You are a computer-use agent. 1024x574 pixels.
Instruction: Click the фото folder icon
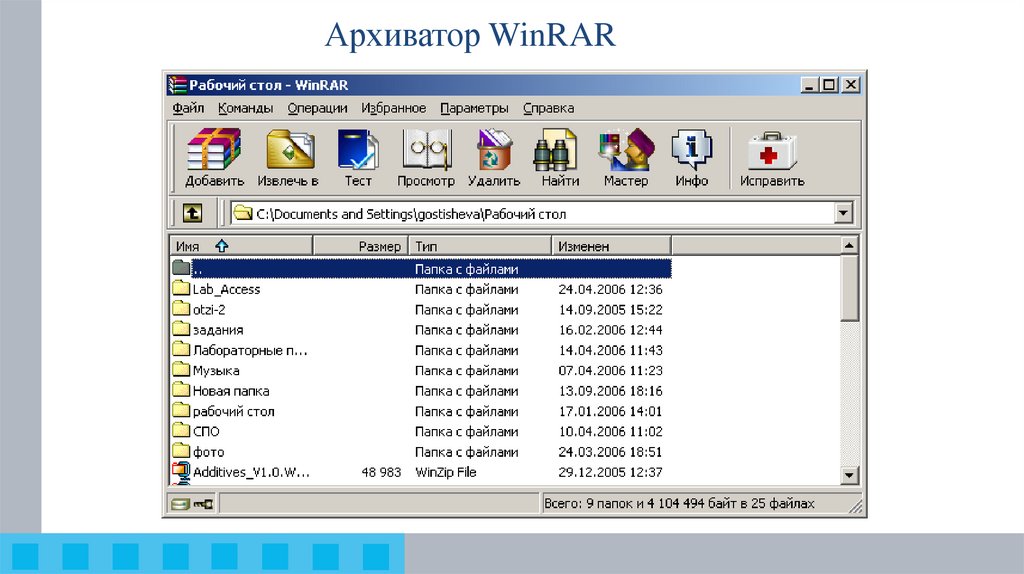[181, 450]
